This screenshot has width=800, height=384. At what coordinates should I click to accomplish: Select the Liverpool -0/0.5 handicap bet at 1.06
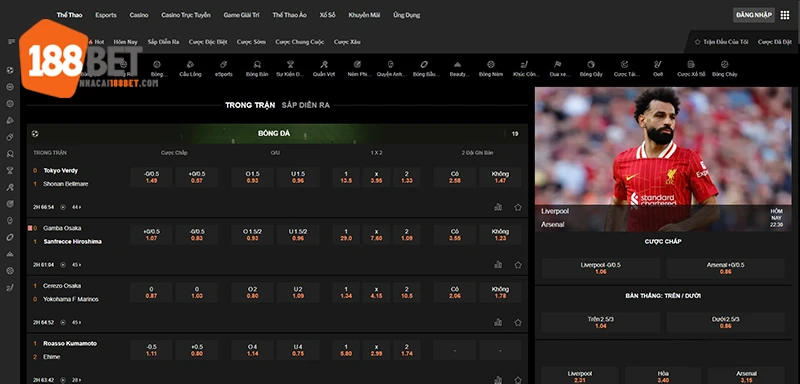pyautogui.click(x=601, y=268)
